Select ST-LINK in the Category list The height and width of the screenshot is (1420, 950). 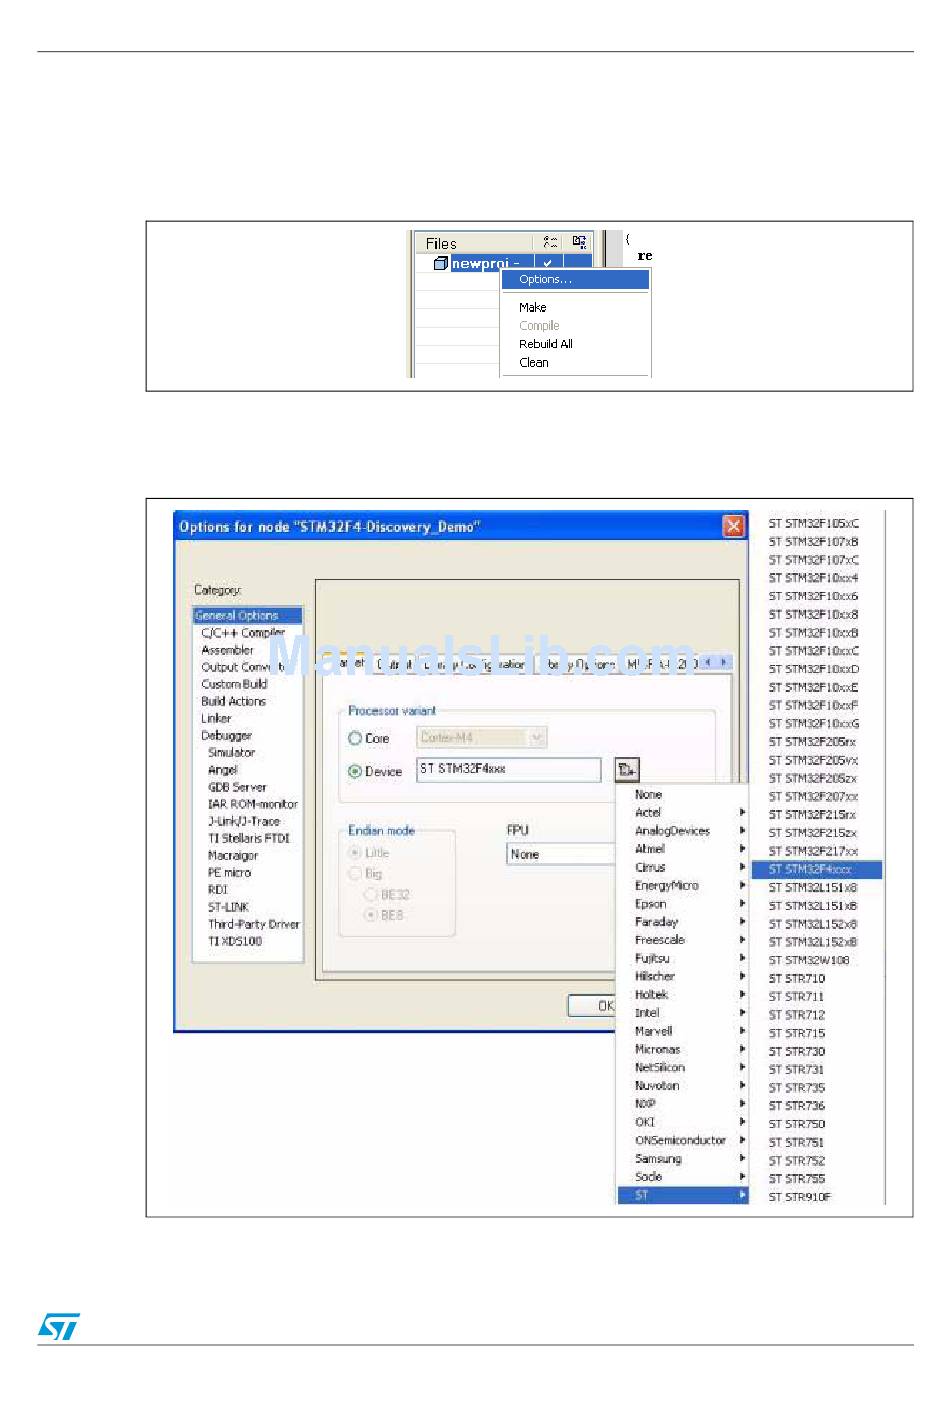pos(228,907)
